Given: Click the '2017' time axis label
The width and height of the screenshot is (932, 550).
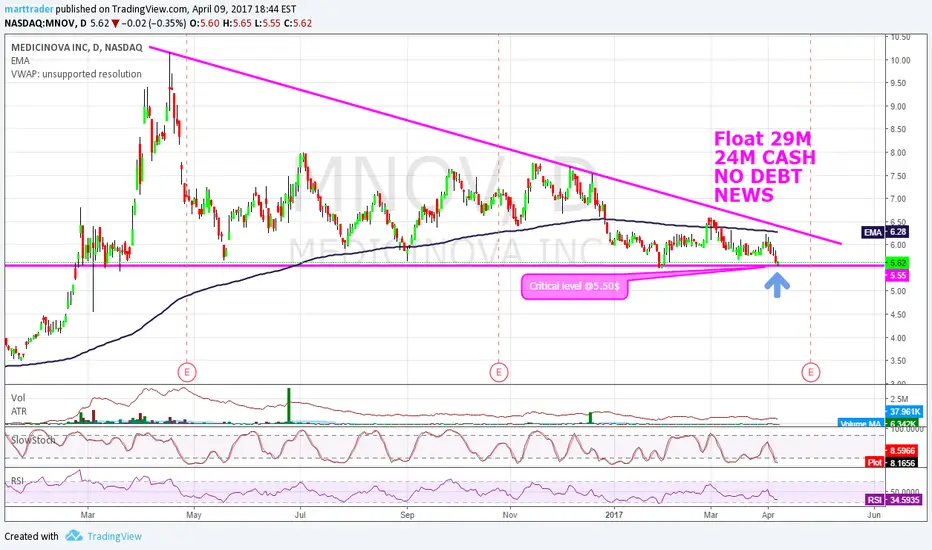Looking at the screenshot, I should tap(614, 515).
